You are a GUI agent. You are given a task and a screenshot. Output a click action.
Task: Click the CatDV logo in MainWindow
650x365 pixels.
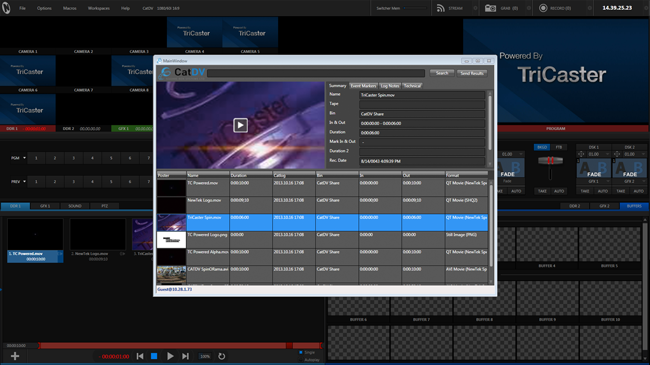tap(182, 73)
